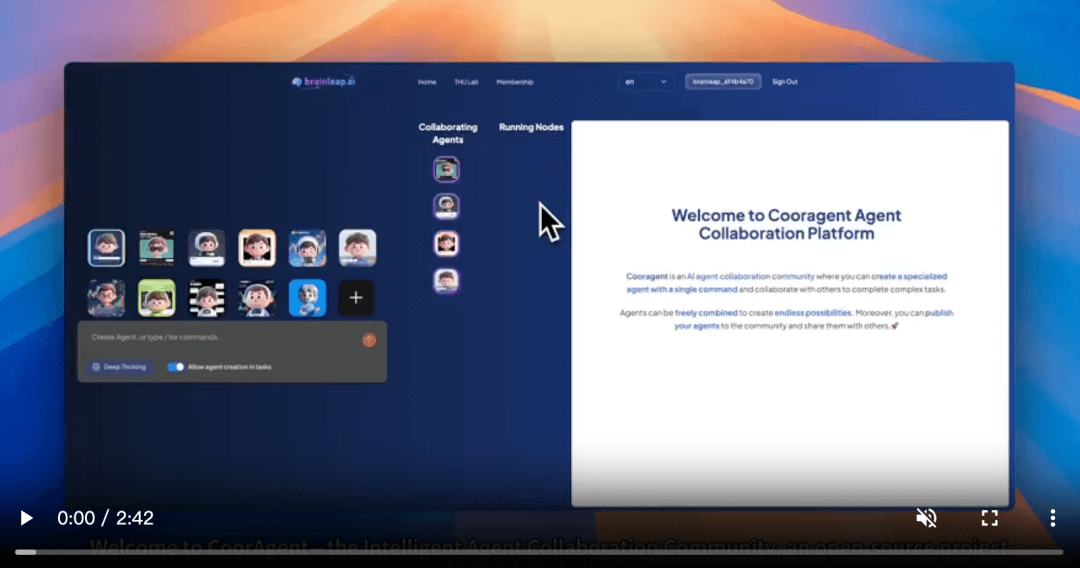Open the THU Lab menu item
The image size is (1080, 568).
coord(466,82)
